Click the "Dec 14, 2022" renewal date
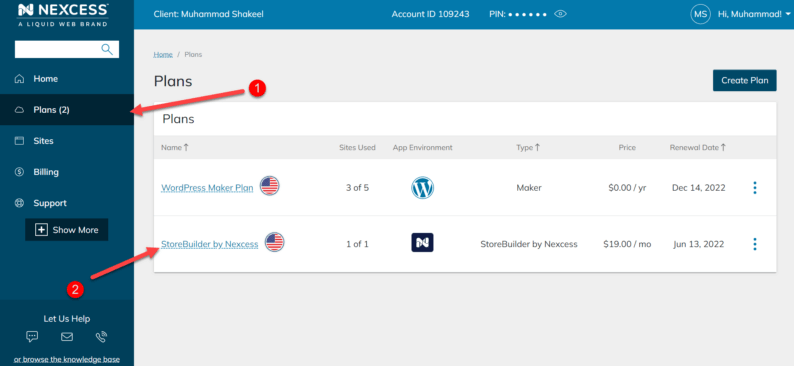This screenshot has width=794, height=366. point(698,188)
